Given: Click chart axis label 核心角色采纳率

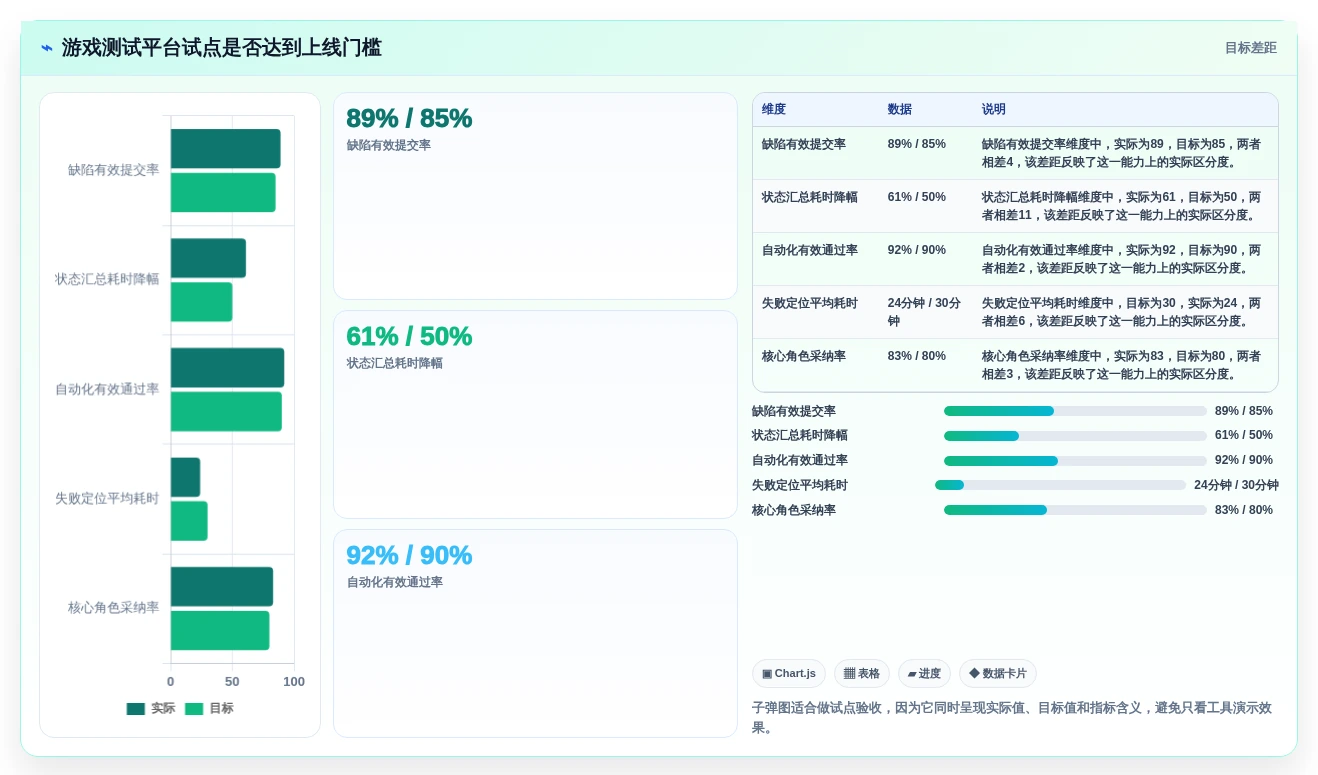Looking at the screenshot, I should click(x=113, y=608).
